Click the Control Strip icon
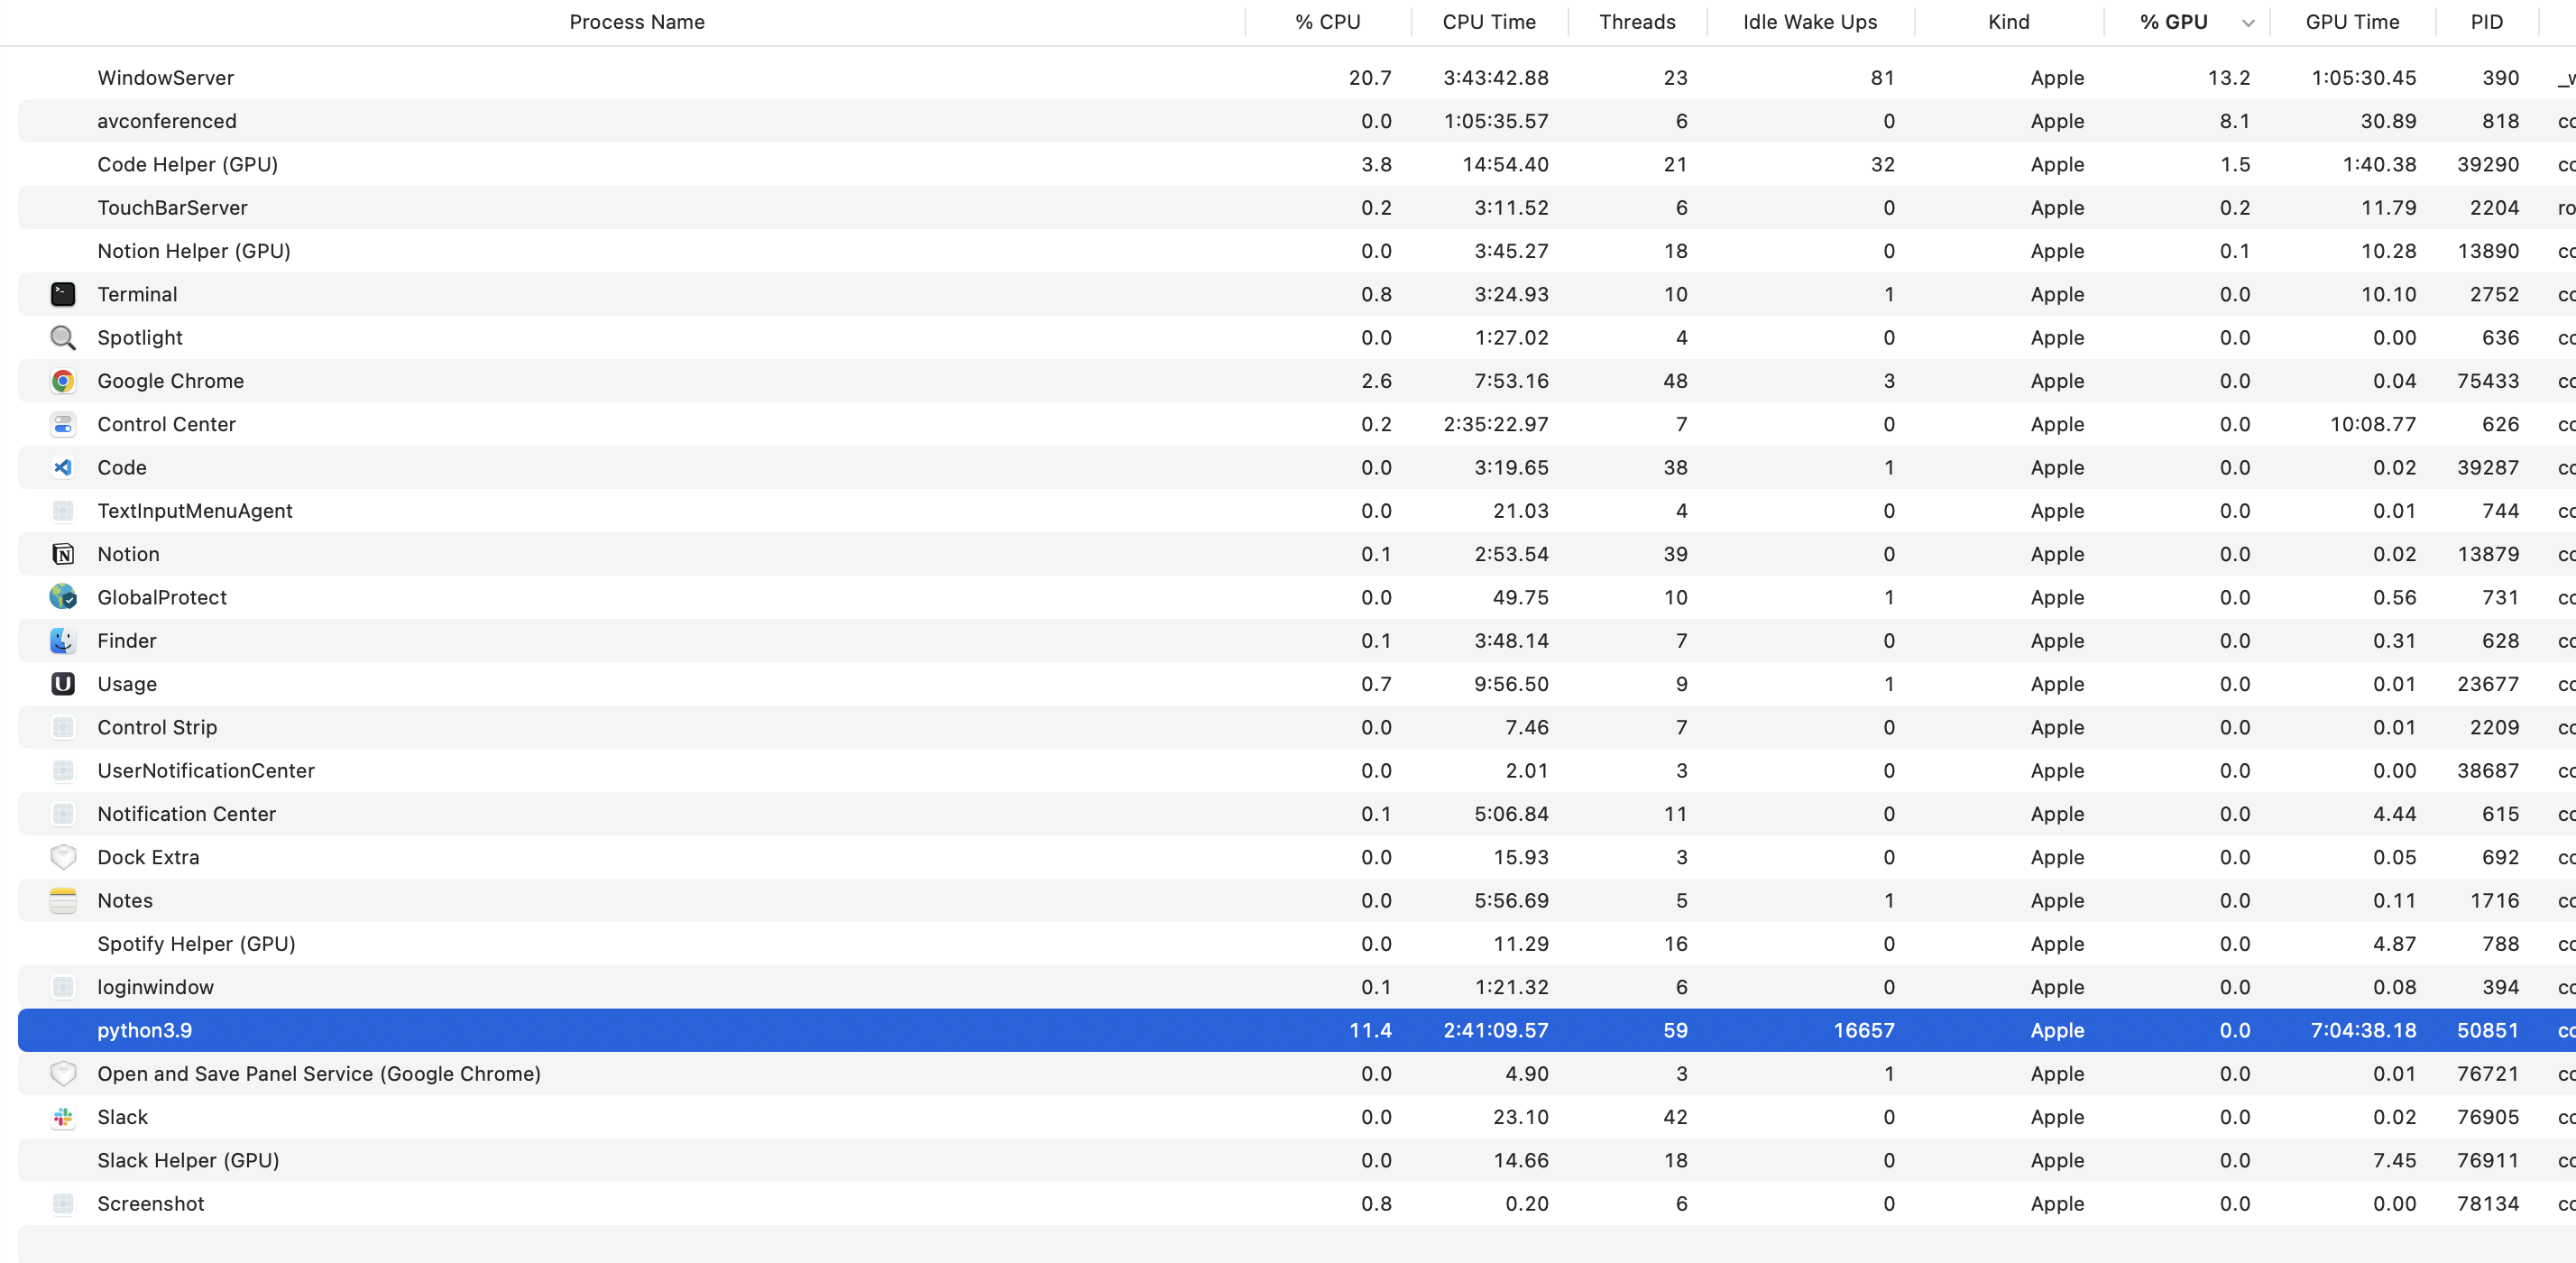2576x1263 pixels. tap(63, 727)
